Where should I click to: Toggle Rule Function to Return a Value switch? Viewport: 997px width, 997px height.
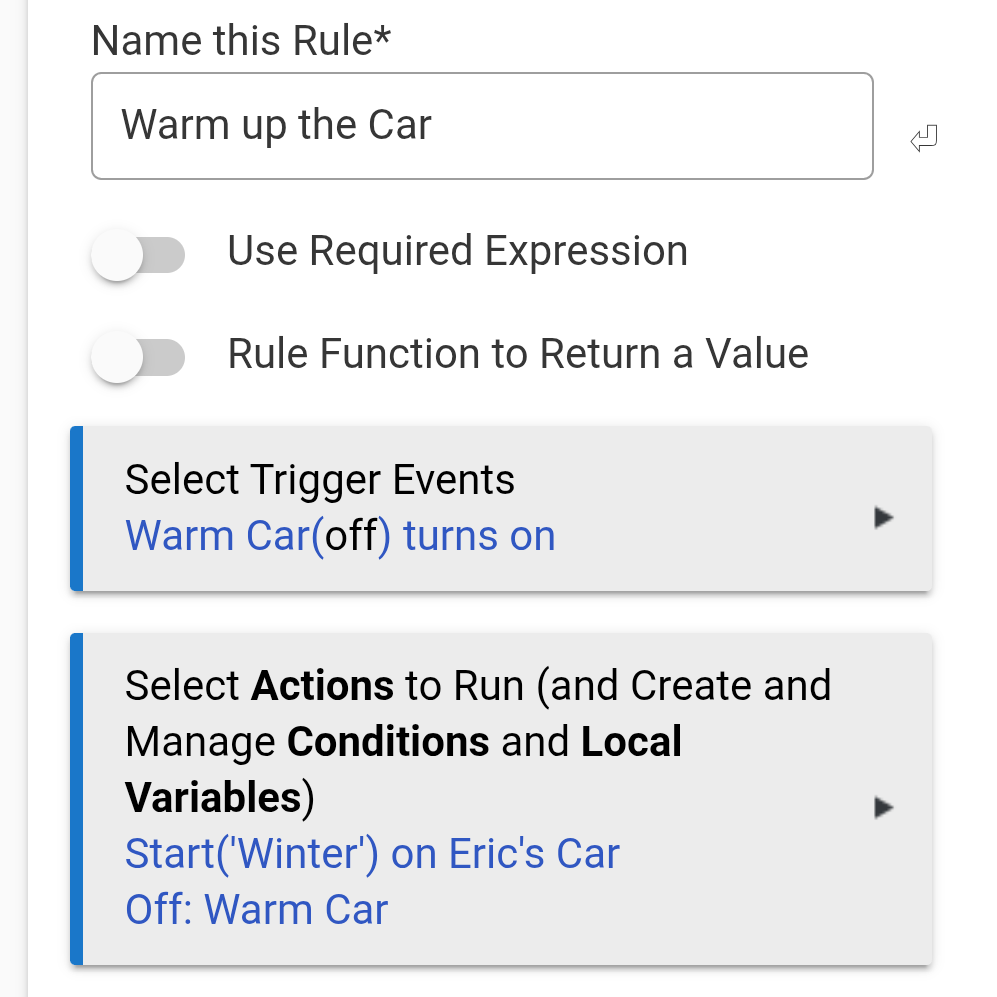pos(138,357)
